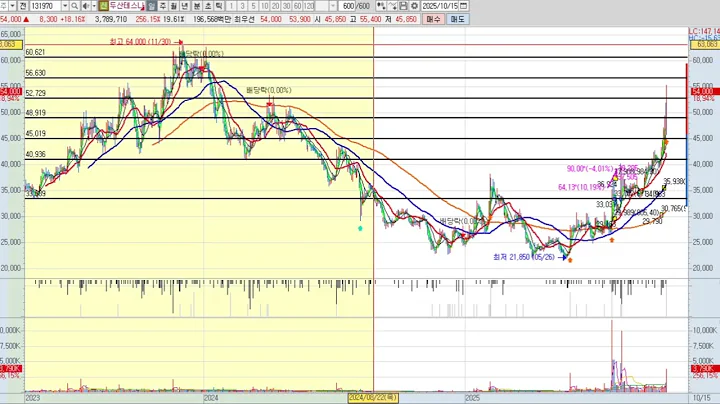The width and height of the screenshot is (720, 404).
Task: Click the 10/15 date label at bottom right
Action: coord(701,398)
